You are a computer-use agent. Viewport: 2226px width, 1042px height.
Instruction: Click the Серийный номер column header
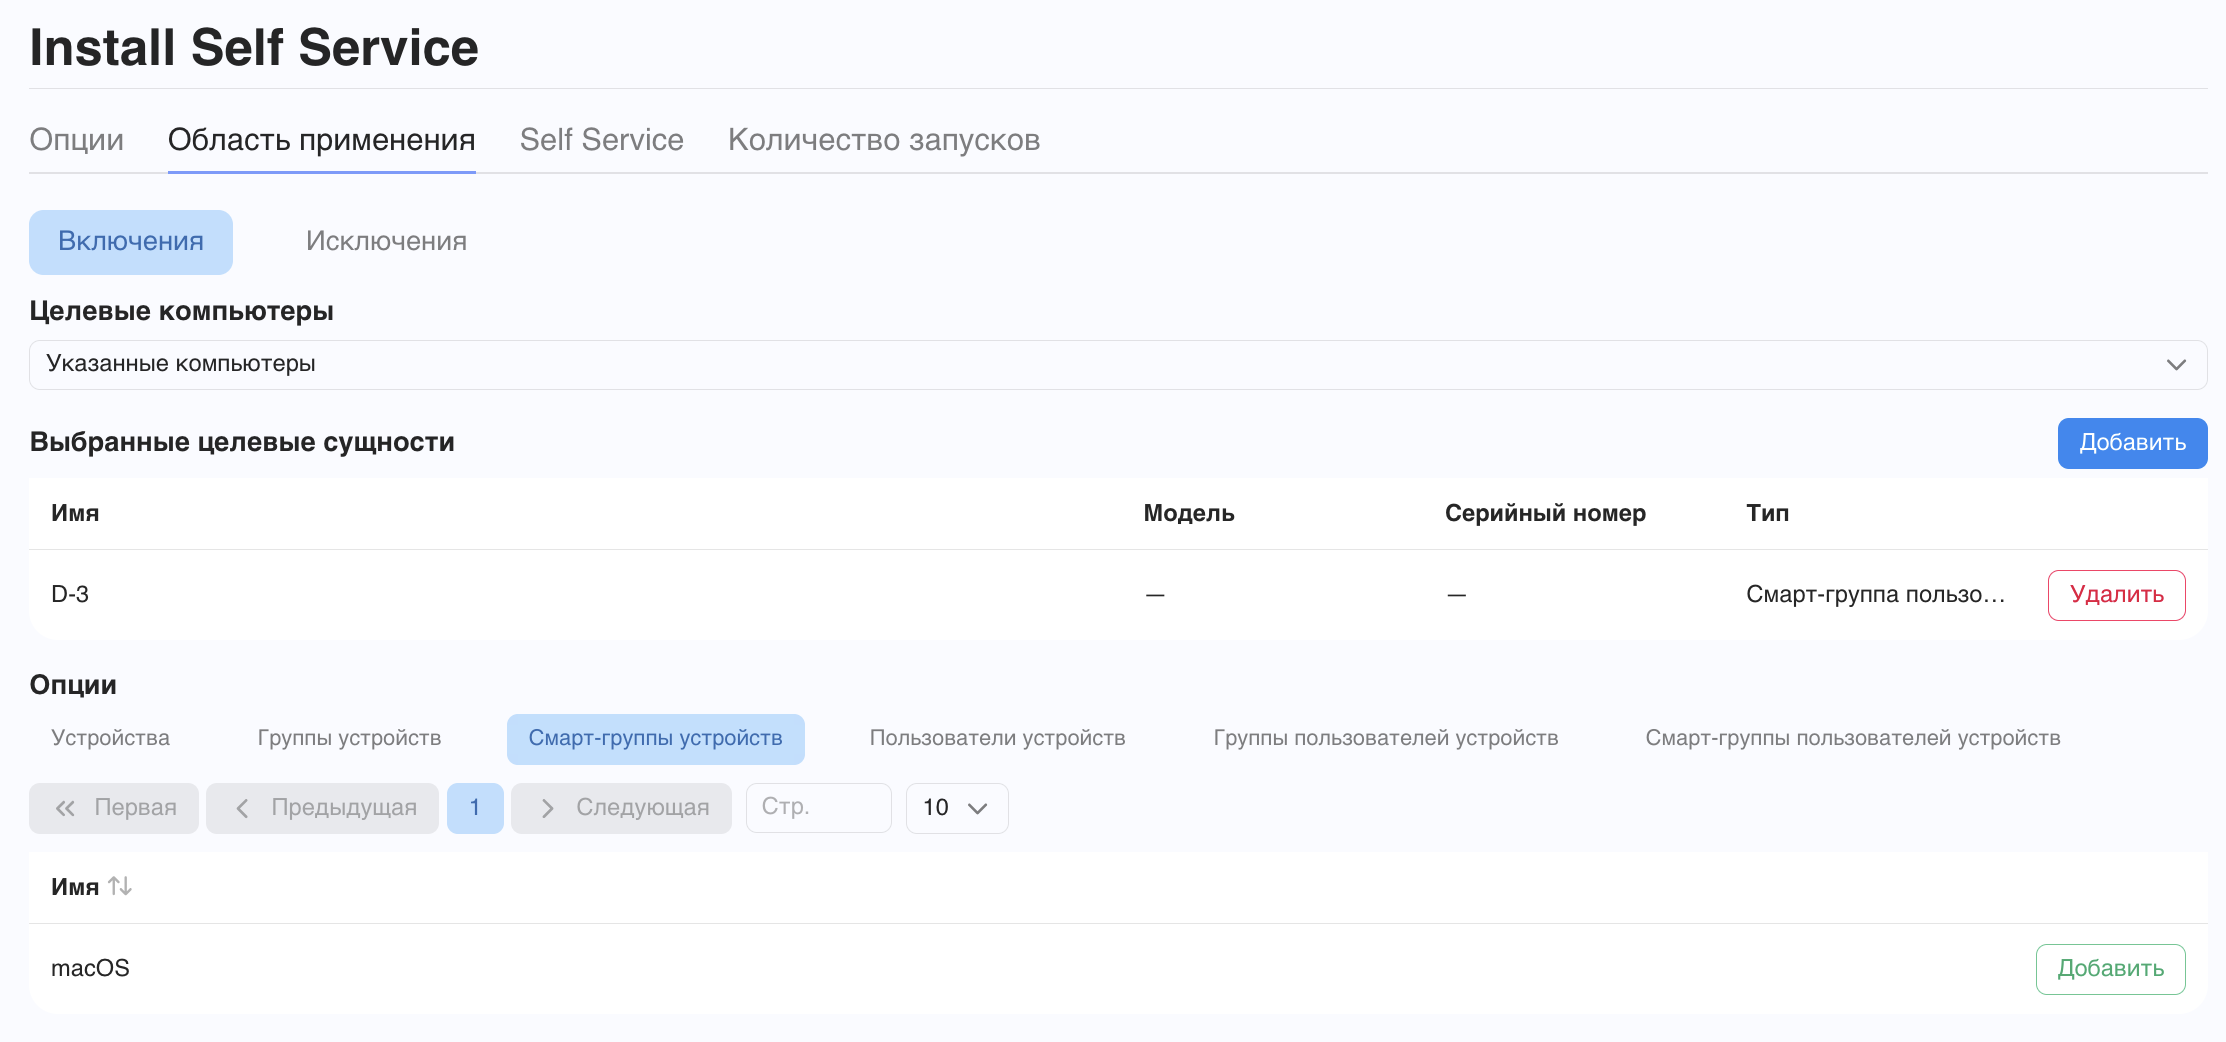click(x=1545, y=514)
